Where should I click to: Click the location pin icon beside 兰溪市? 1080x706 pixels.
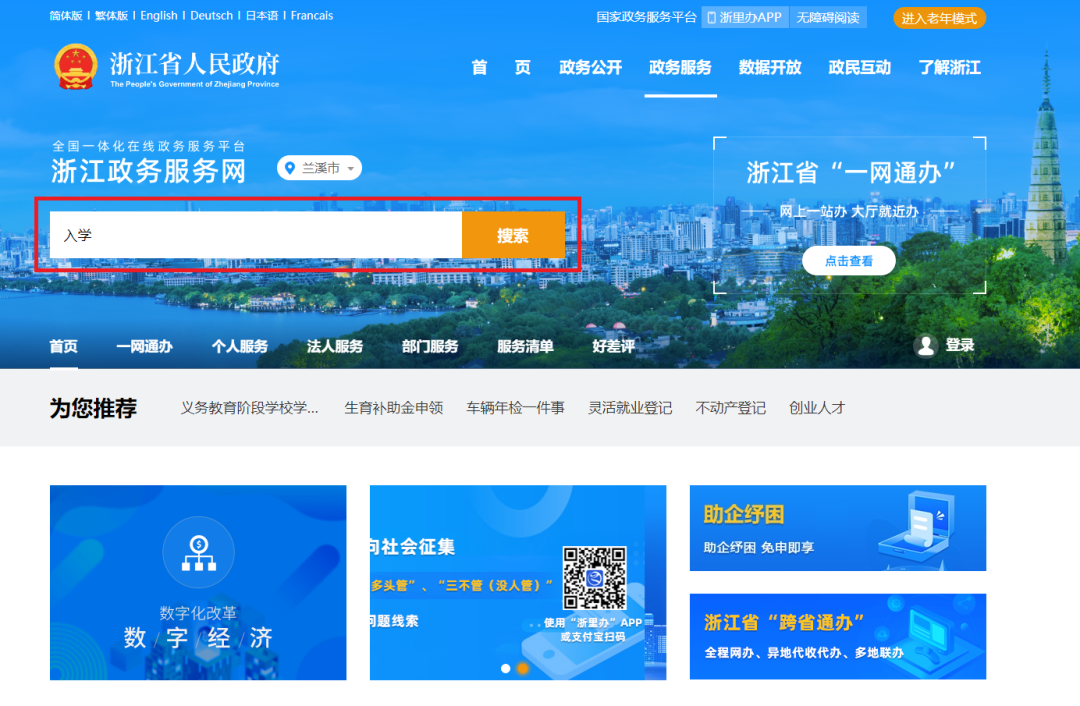coord(290,168)
